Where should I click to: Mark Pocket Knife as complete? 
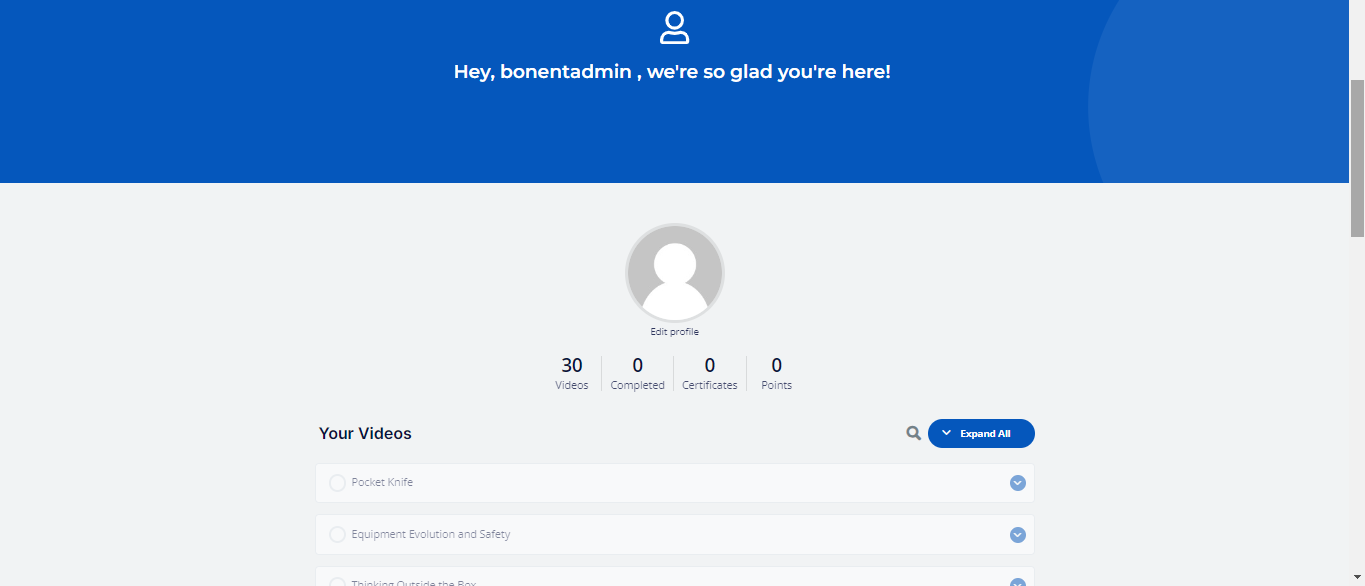point(337,482)
